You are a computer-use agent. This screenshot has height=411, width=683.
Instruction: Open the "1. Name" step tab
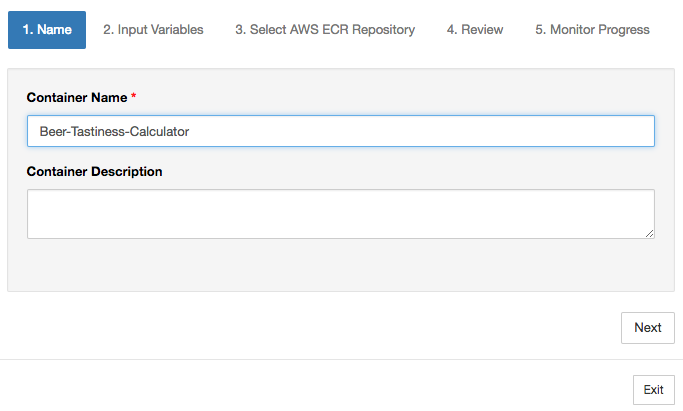pos(47,30)
